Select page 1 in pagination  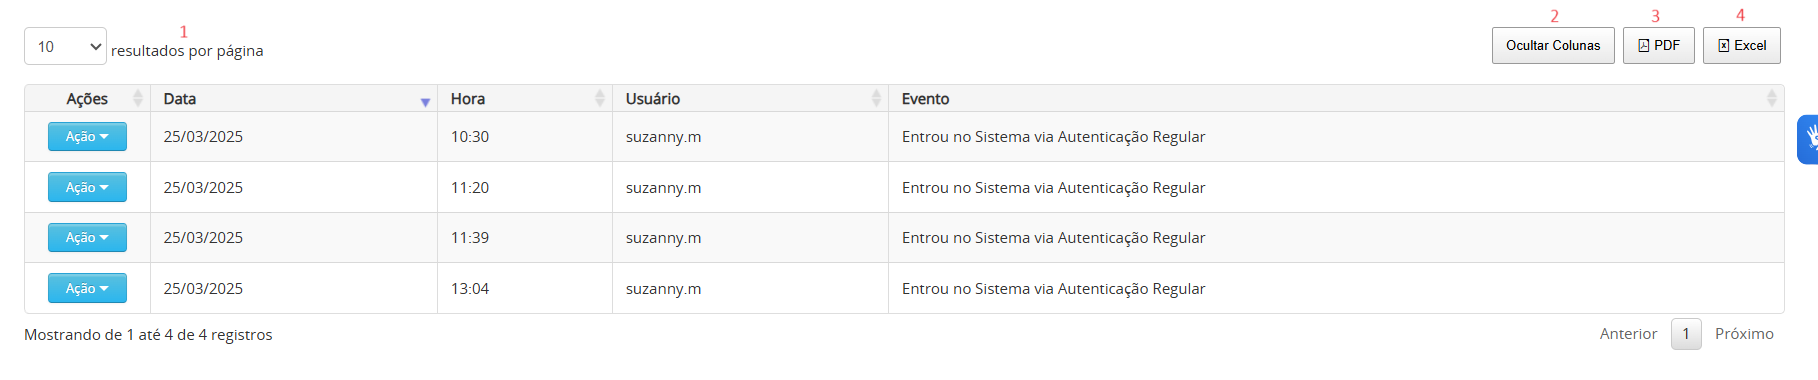1686,334
